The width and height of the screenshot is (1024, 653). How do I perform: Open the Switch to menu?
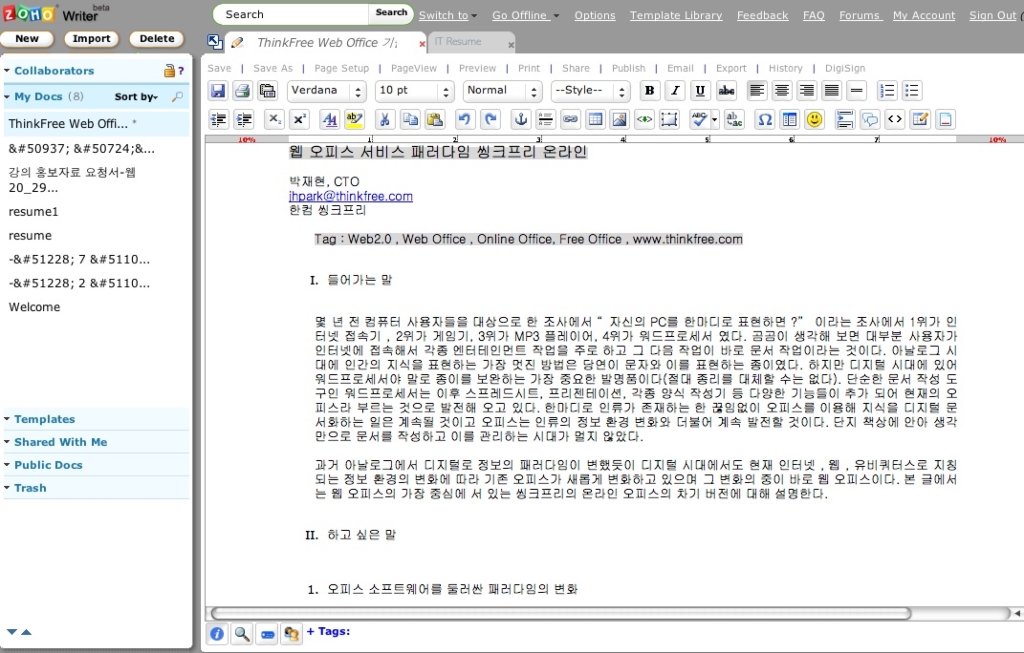448,15
